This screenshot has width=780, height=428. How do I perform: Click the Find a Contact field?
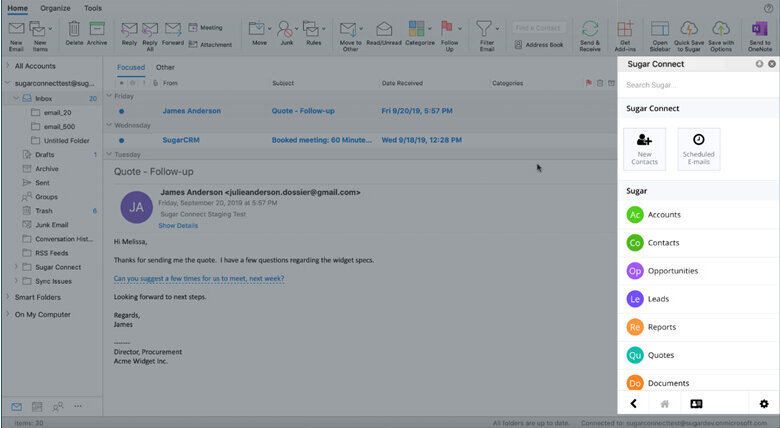[539, 28]
